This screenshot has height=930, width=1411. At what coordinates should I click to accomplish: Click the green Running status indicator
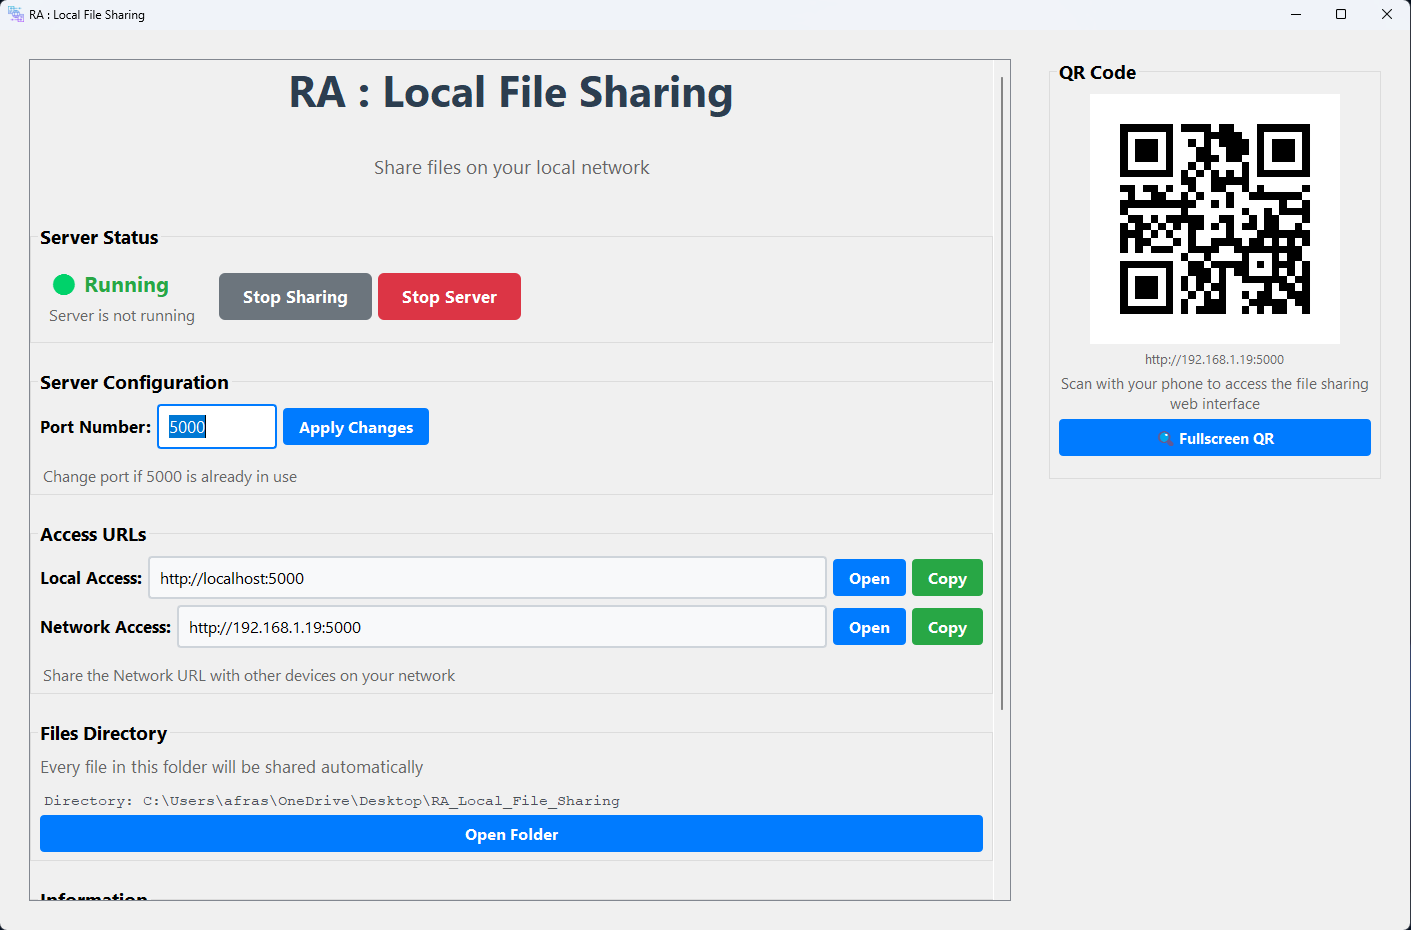click(62, 284)
